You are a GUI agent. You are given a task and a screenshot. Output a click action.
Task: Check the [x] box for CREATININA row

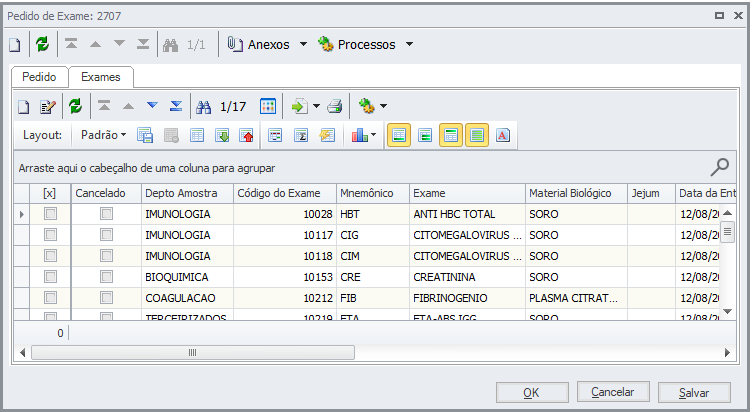click(x=50, y=277)
